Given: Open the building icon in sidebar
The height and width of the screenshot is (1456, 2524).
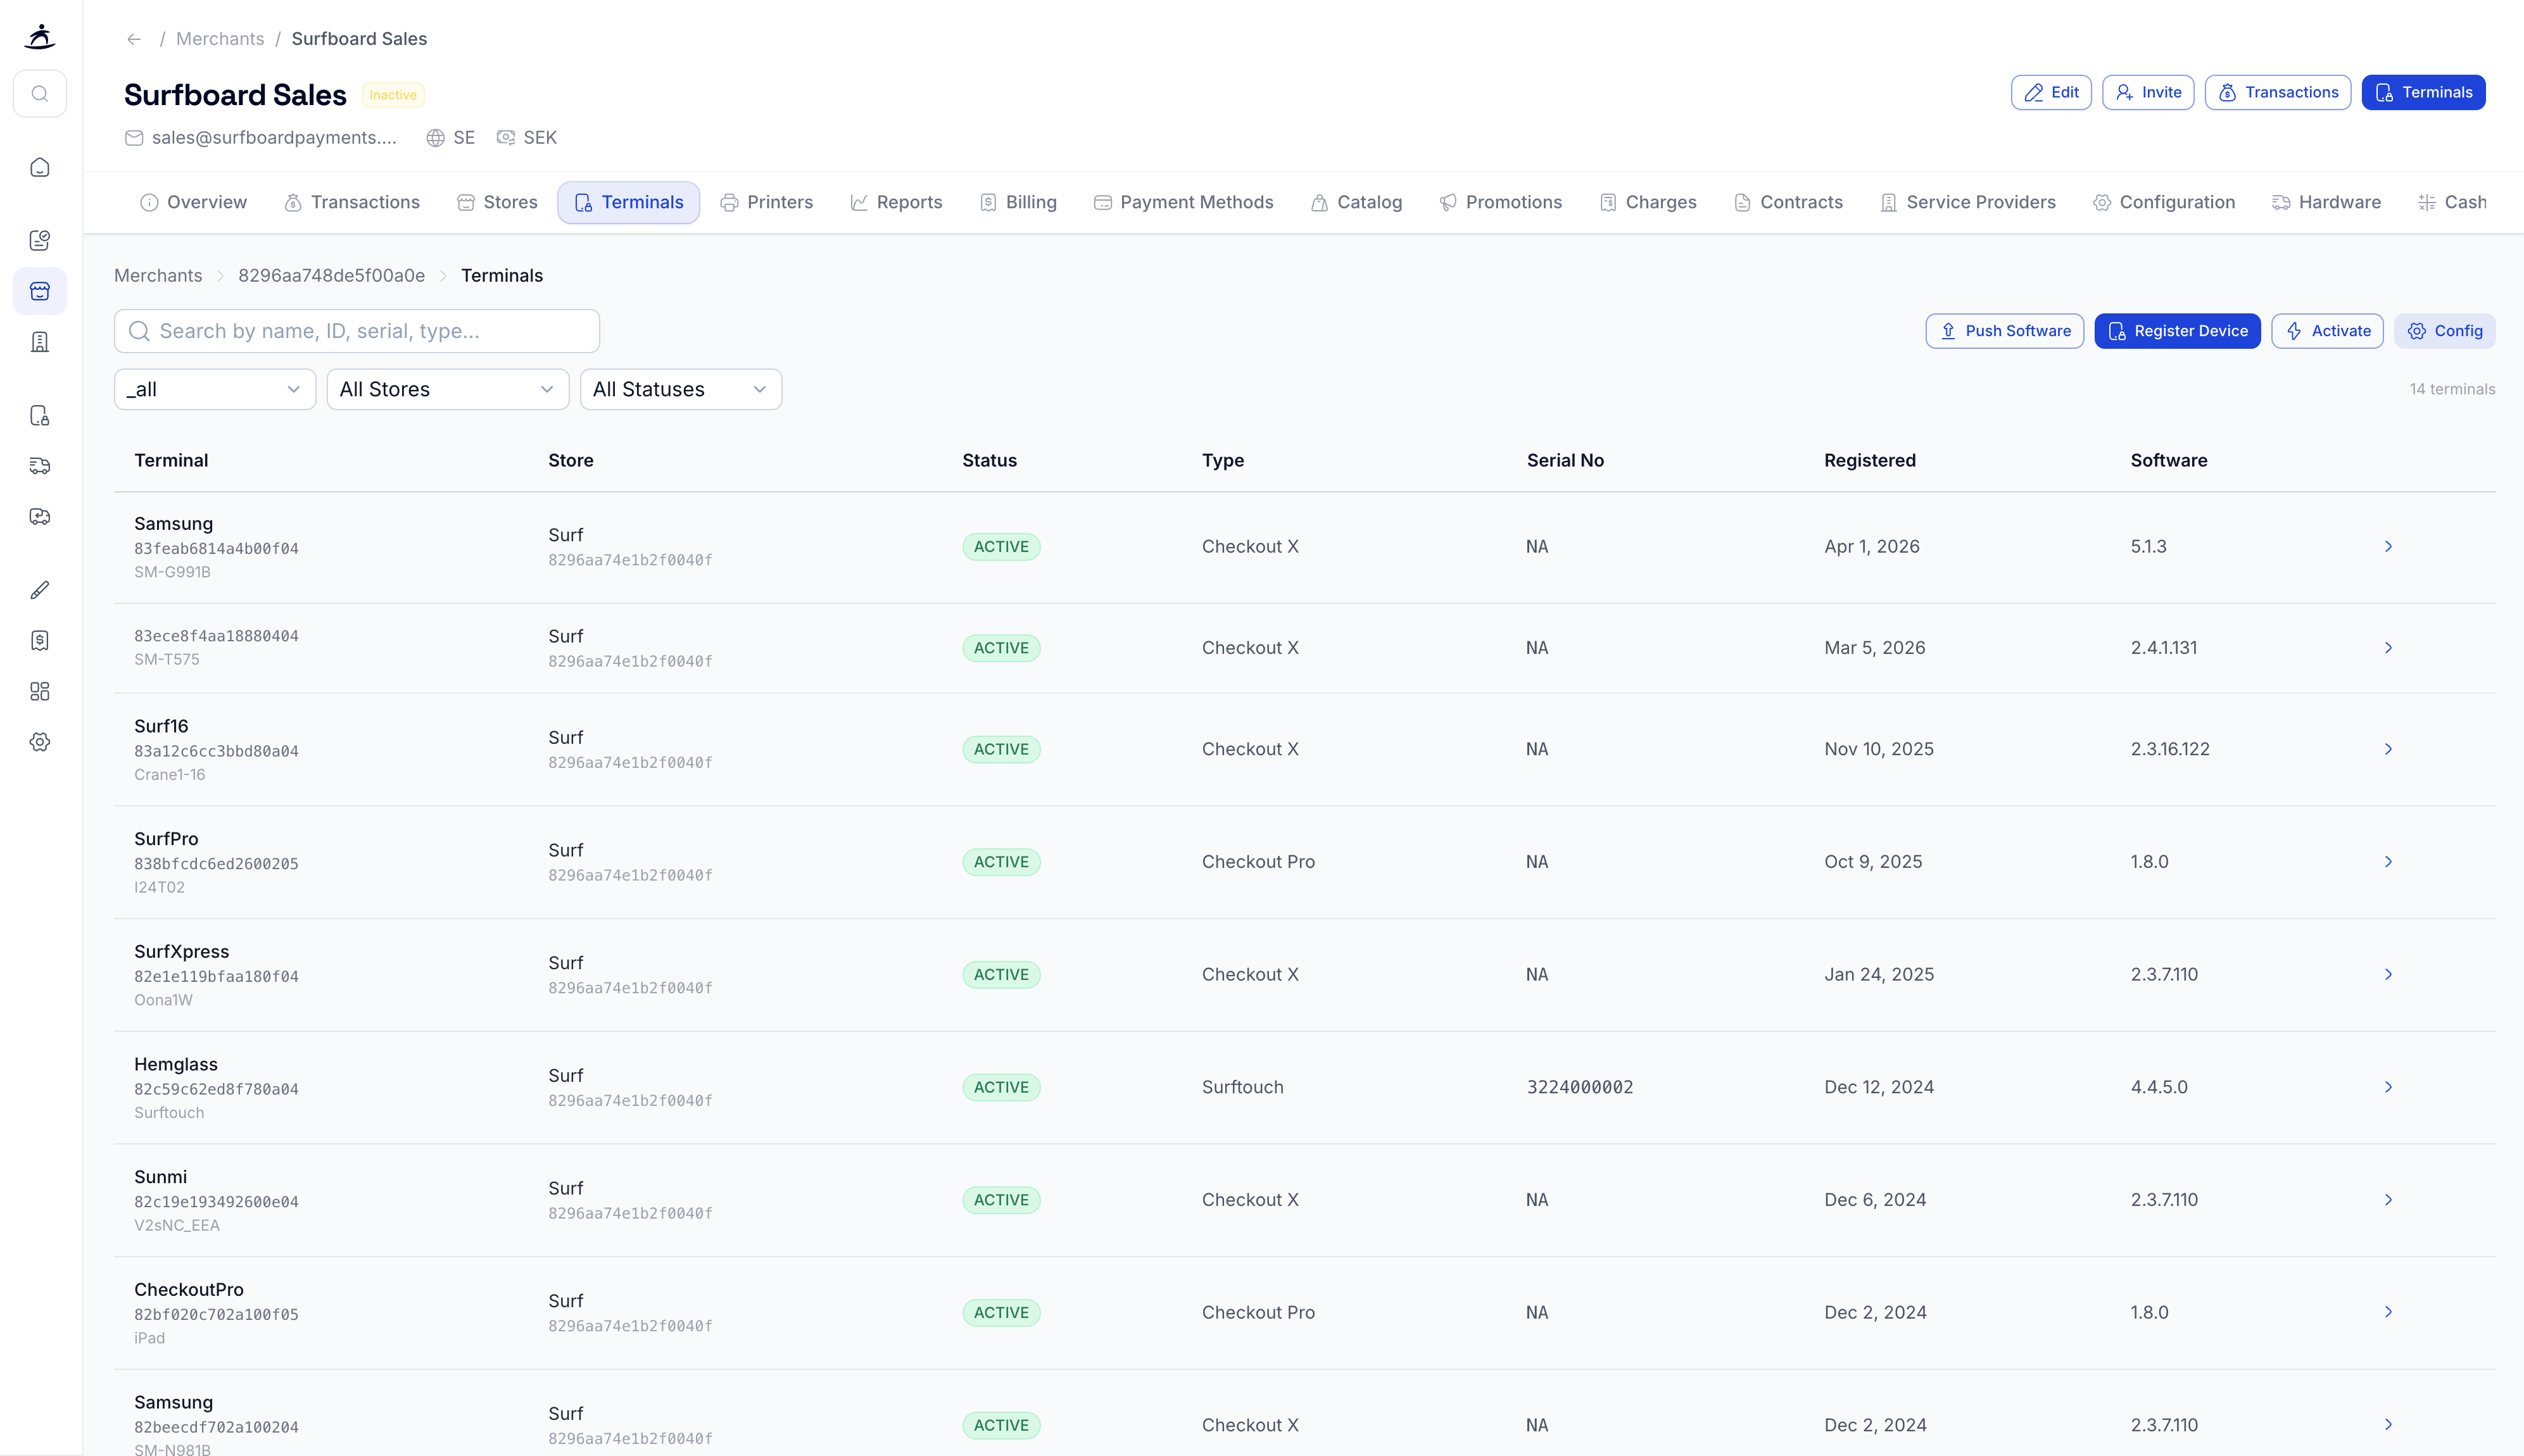Looking at the screenshot, I should [x=40, y=342].
